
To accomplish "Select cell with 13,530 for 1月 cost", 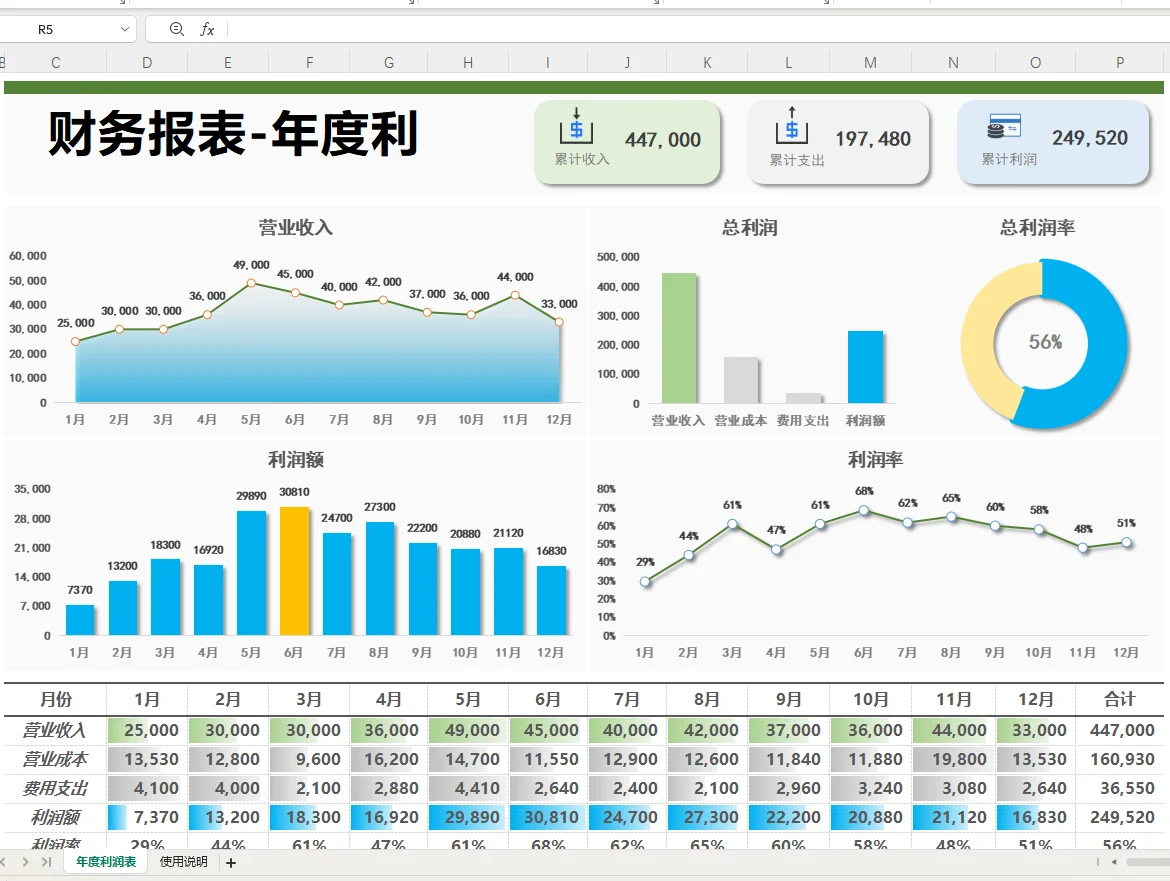I will 147,759.
